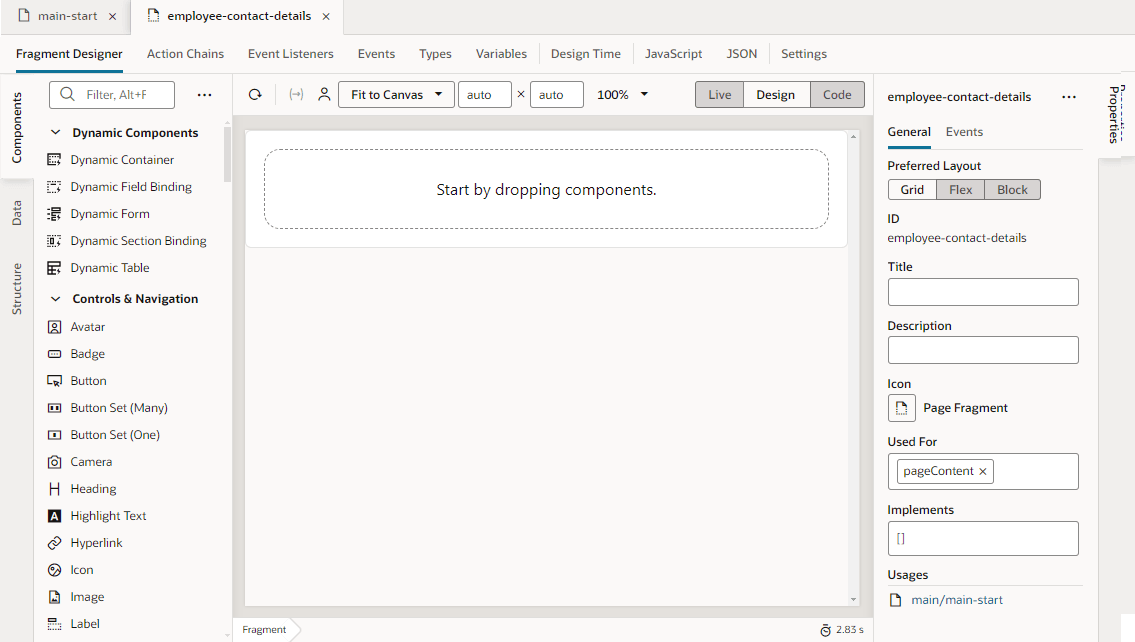Remove the pageContent tag
1135x642 pixels.
tap(983, 472)
